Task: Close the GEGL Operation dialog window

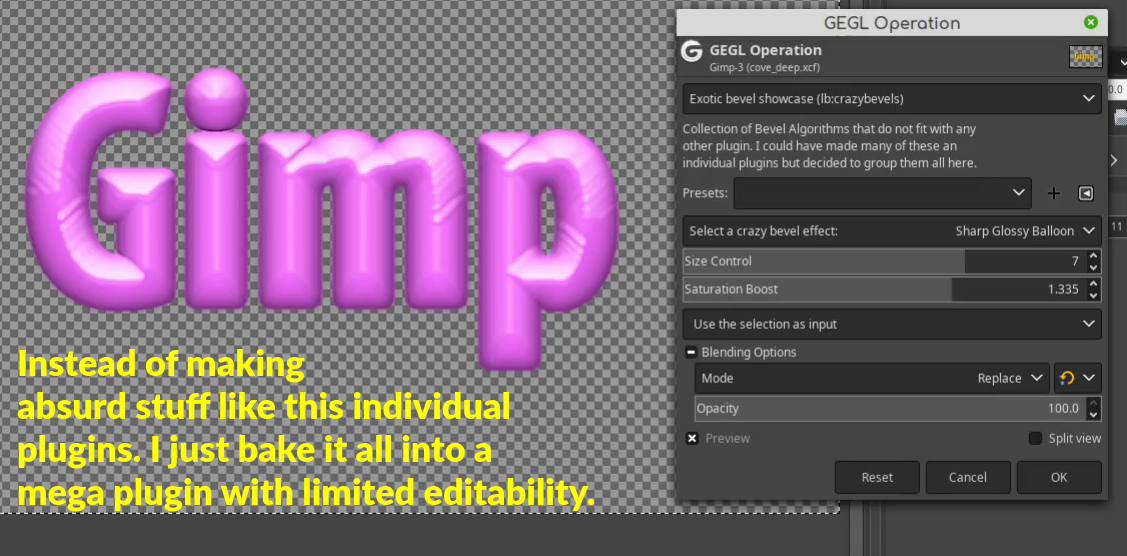Action: 1090,22
